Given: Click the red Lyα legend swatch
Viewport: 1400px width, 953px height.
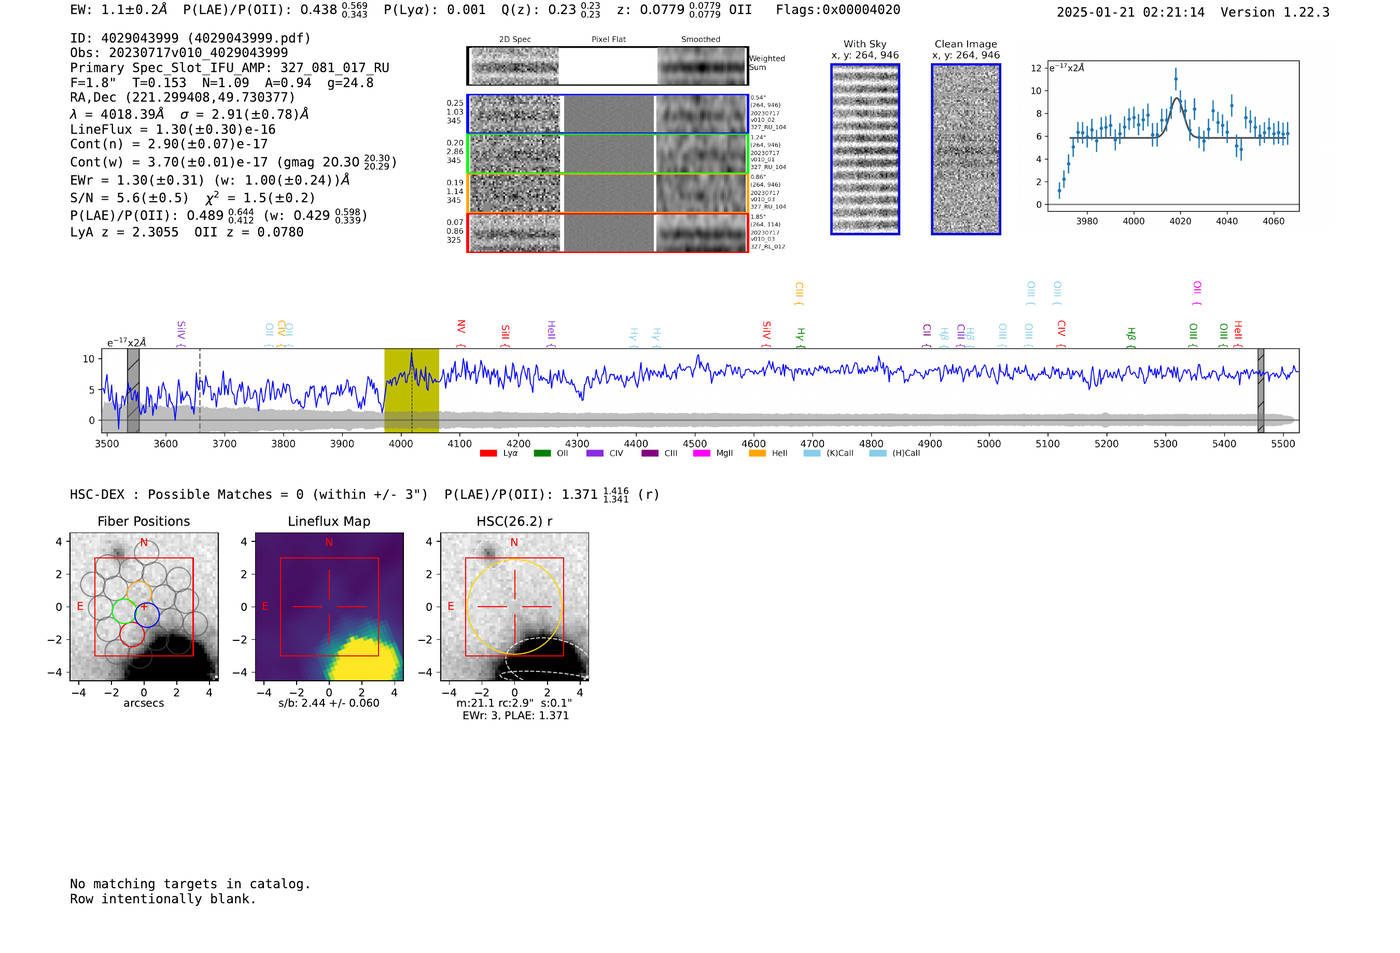Looking at the screenshot, I should (x=488, y=453).
